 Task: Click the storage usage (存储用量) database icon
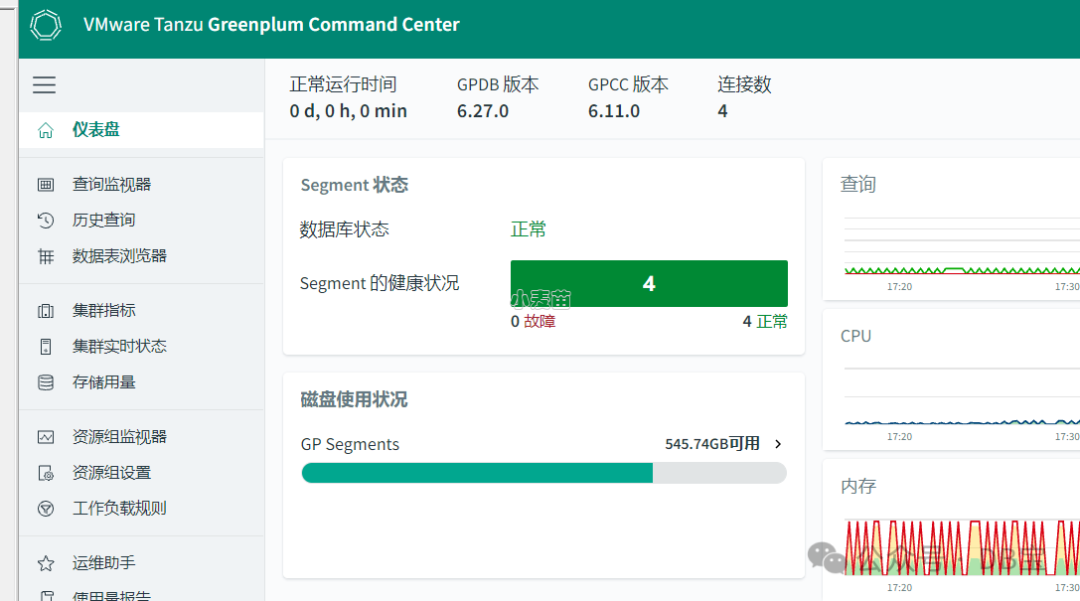pyautogui.click(x=45, y=382)
